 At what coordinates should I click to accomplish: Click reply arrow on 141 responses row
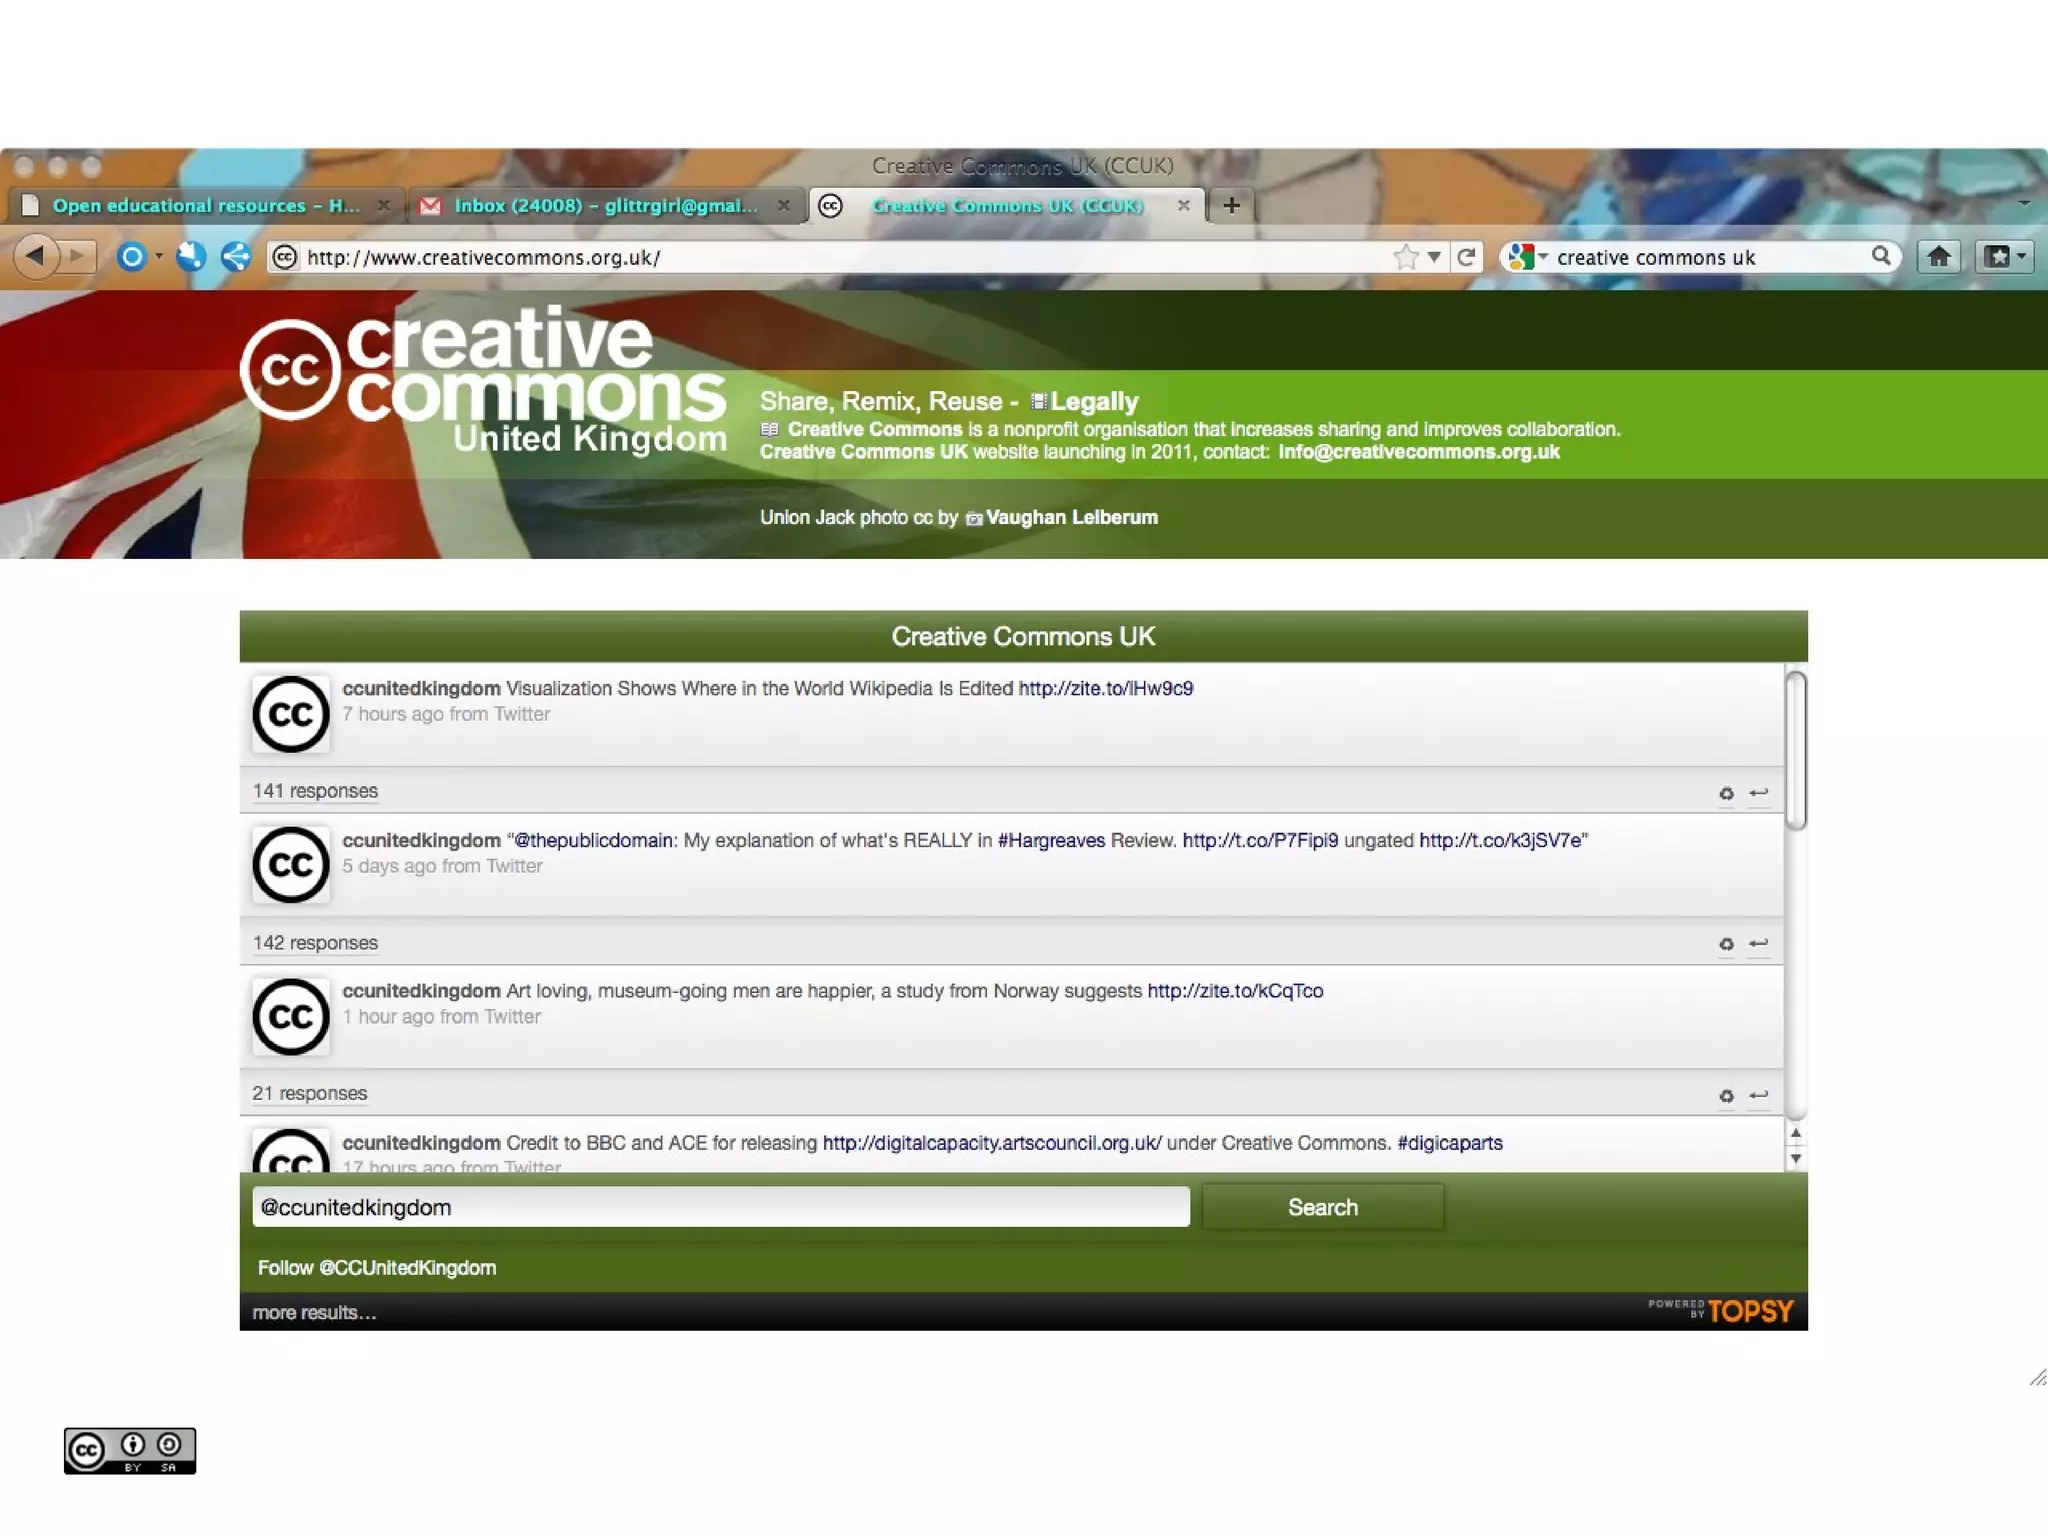coord(1758,793)
